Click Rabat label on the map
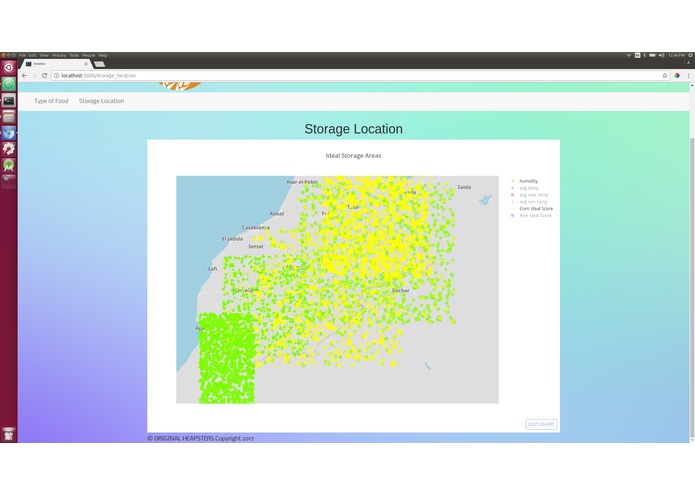 coord(277,214)
